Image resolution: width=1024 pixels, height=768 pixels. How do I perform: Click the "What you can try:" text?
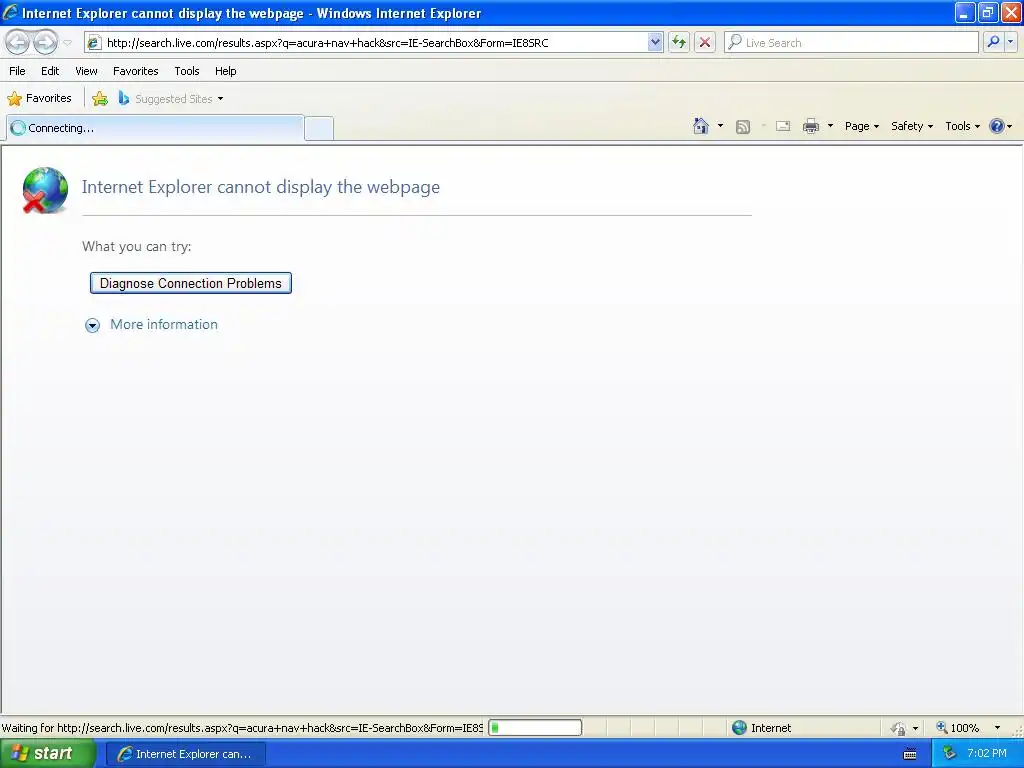(x=136, y=246)
